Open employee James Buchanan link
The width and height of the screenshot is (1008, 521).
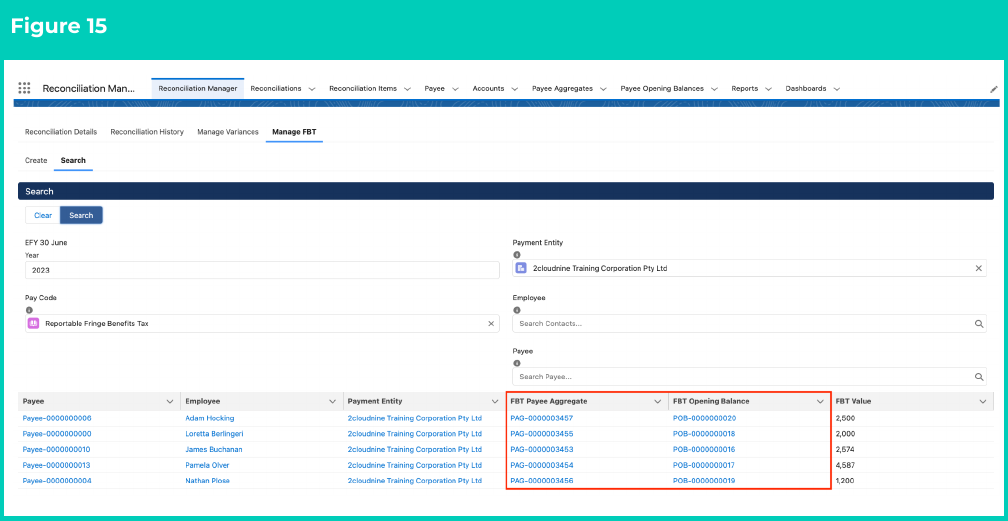click(213, 449)
